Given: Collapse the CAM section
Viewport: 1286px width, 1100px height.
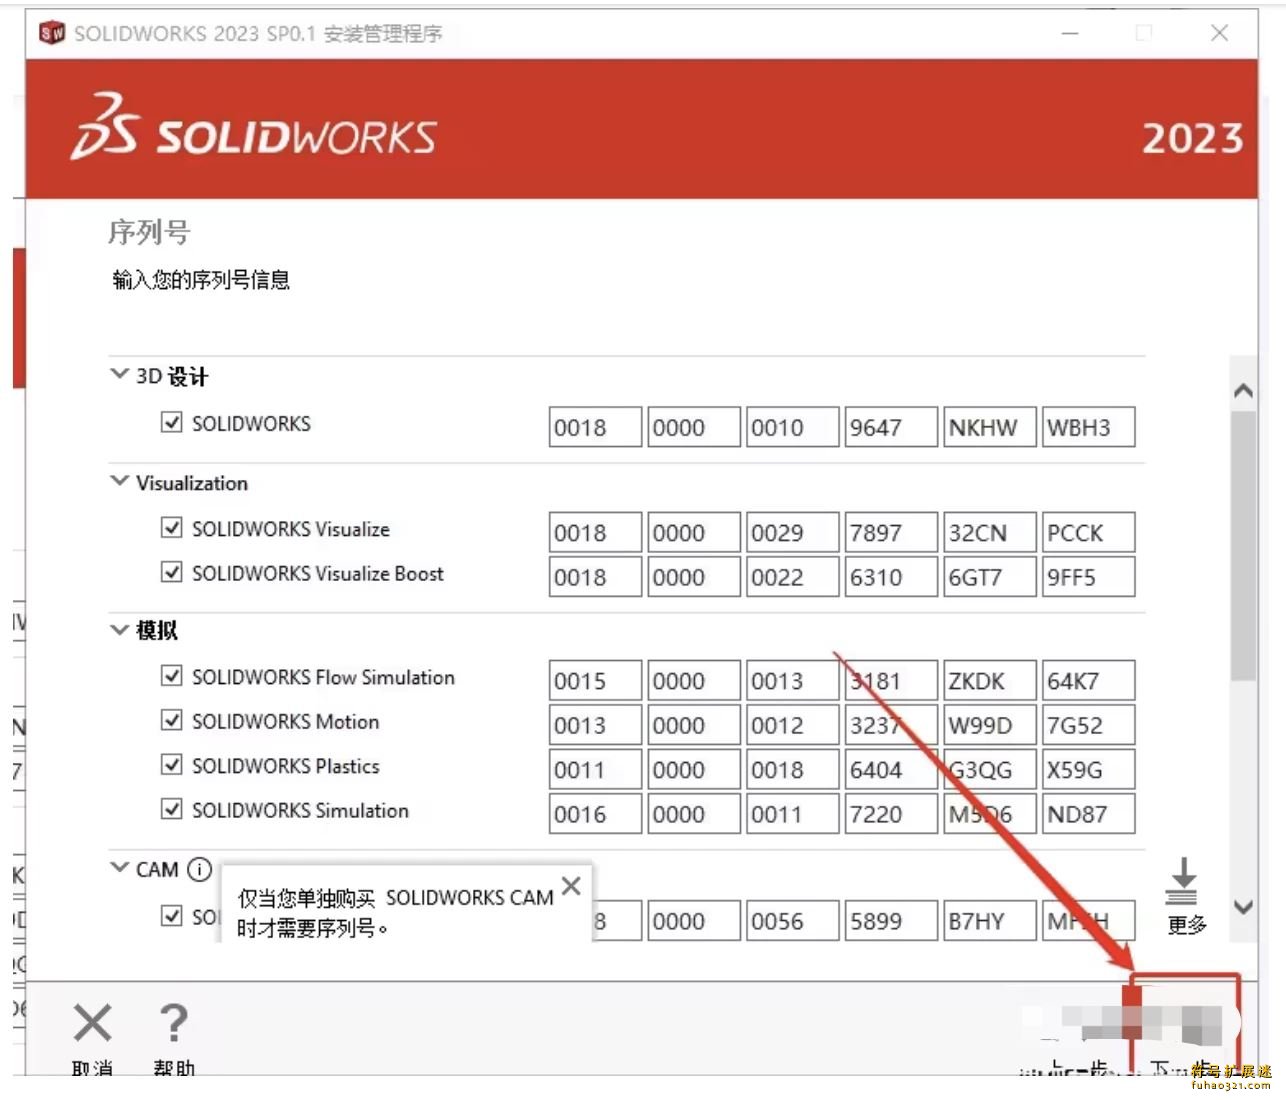Looking at the screenshot, I should pos(119,867).
